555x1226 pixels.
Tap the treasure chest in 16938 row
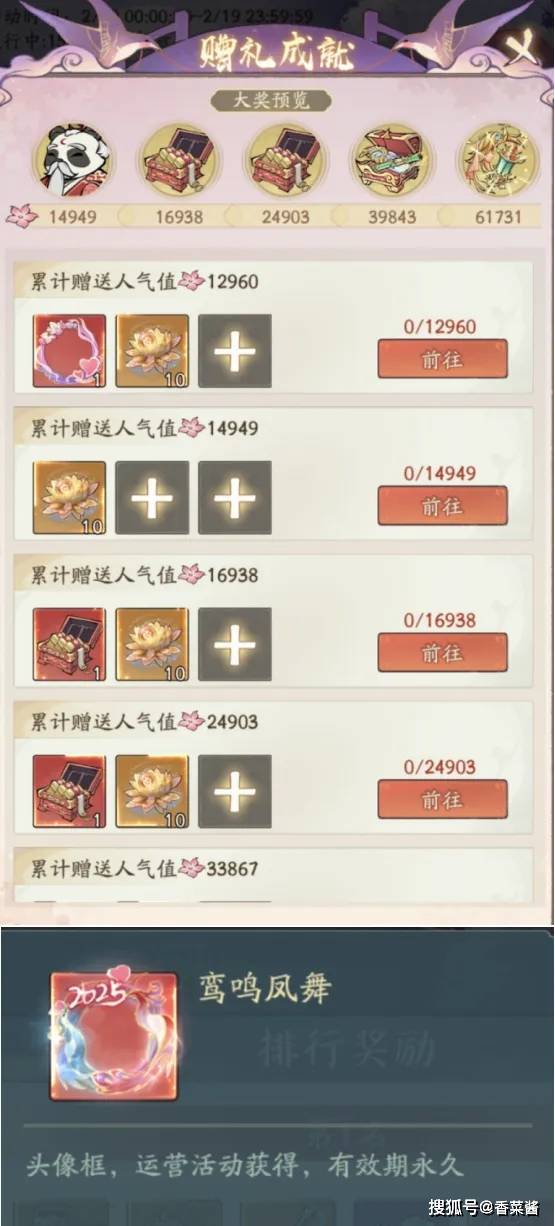click(x=69, y=645)
